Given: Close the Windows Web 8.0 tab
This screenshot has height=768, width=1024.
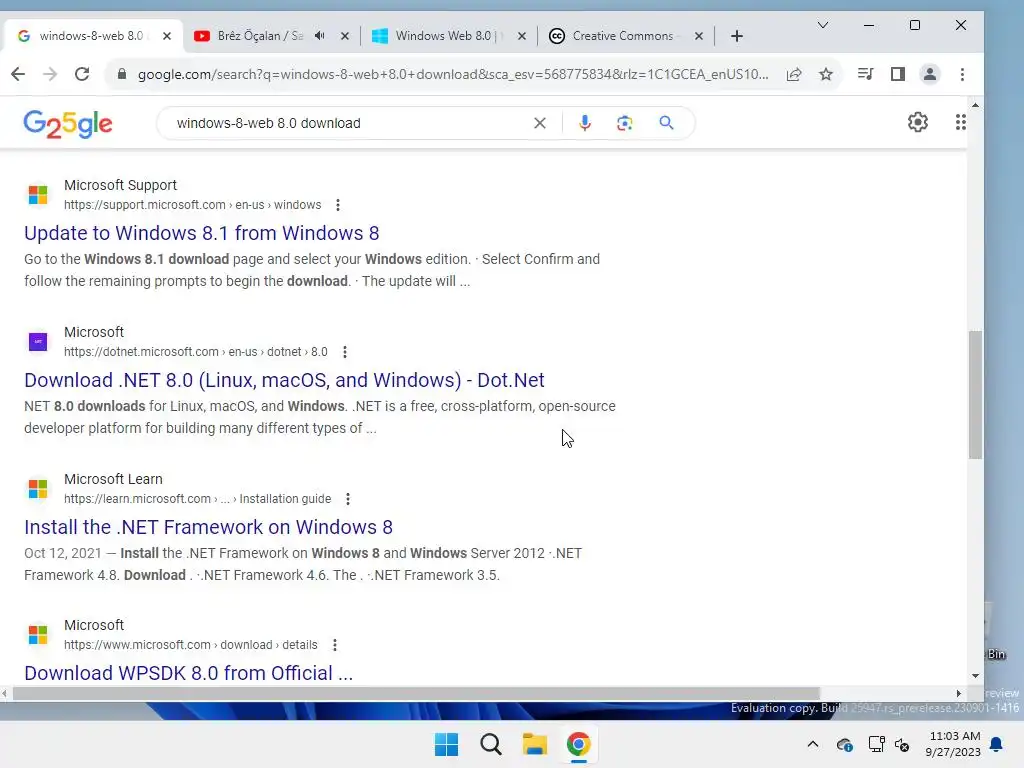Looking at the screenshot, I should coord(522,36).
